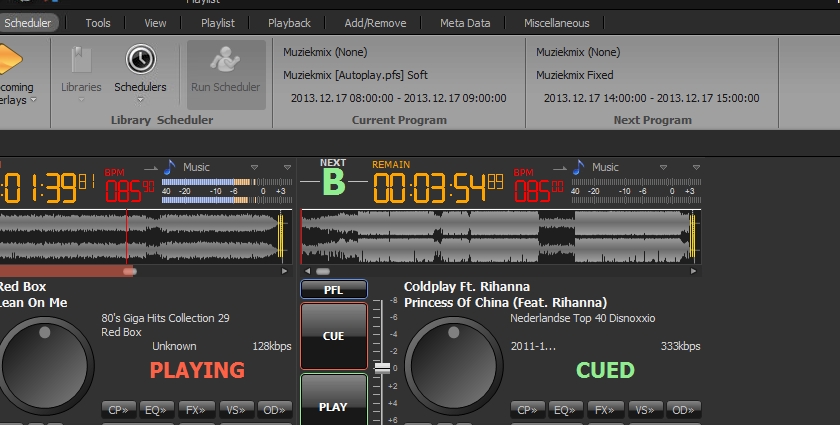Open left deck CP» panel

tap(118, 410)
